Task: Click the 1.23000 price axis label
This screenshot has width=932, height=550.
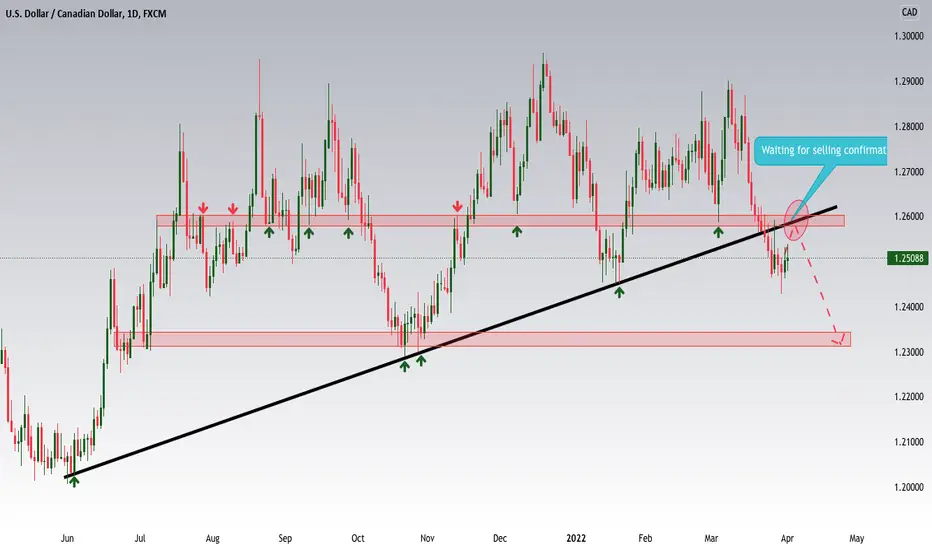Action: 908,352
